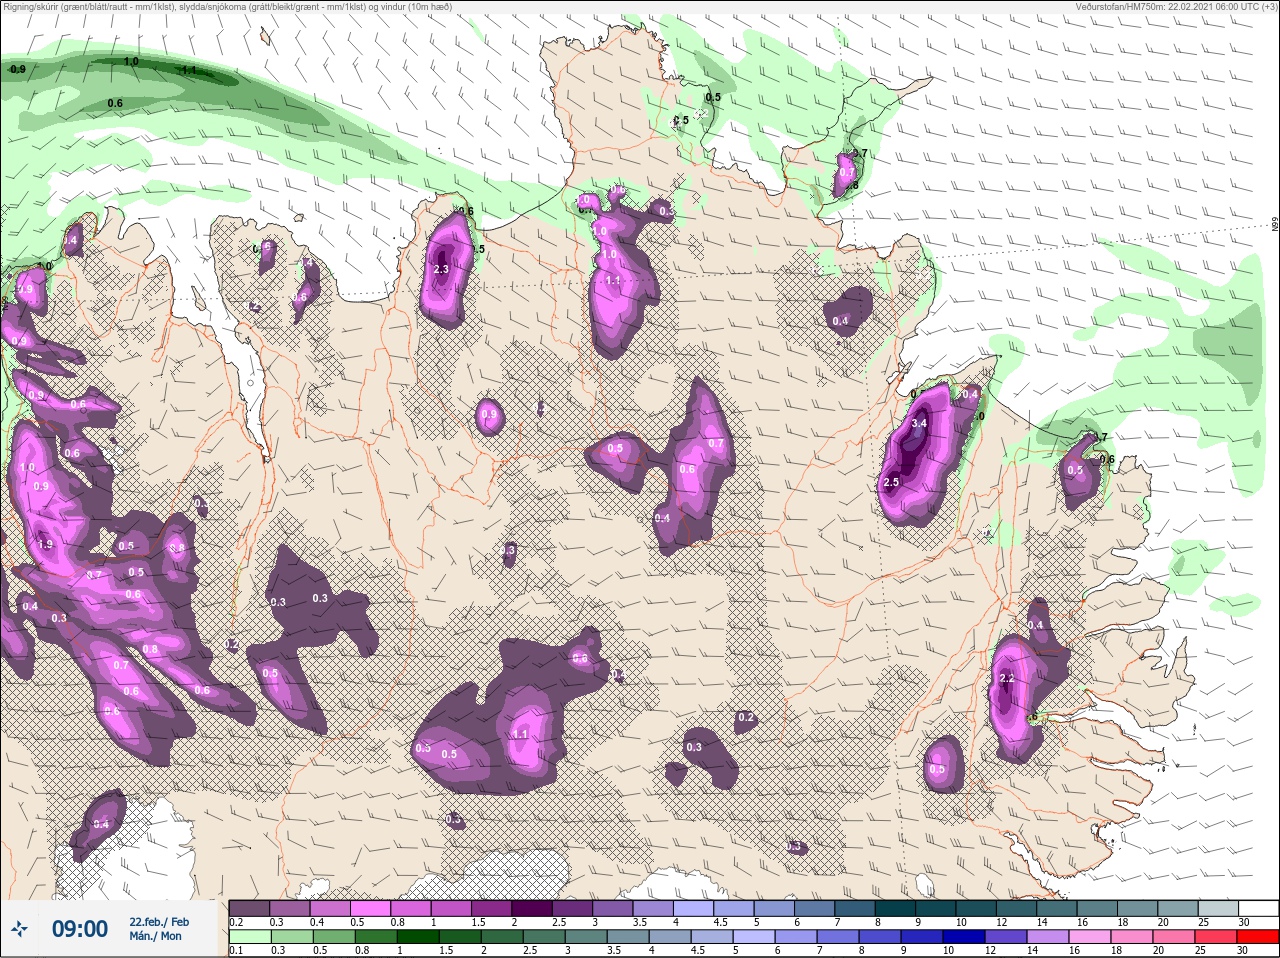The image size is (1280, 958).
Task: Click the 0.2 value in the small purple patch
Action: [x=745, y=718]
